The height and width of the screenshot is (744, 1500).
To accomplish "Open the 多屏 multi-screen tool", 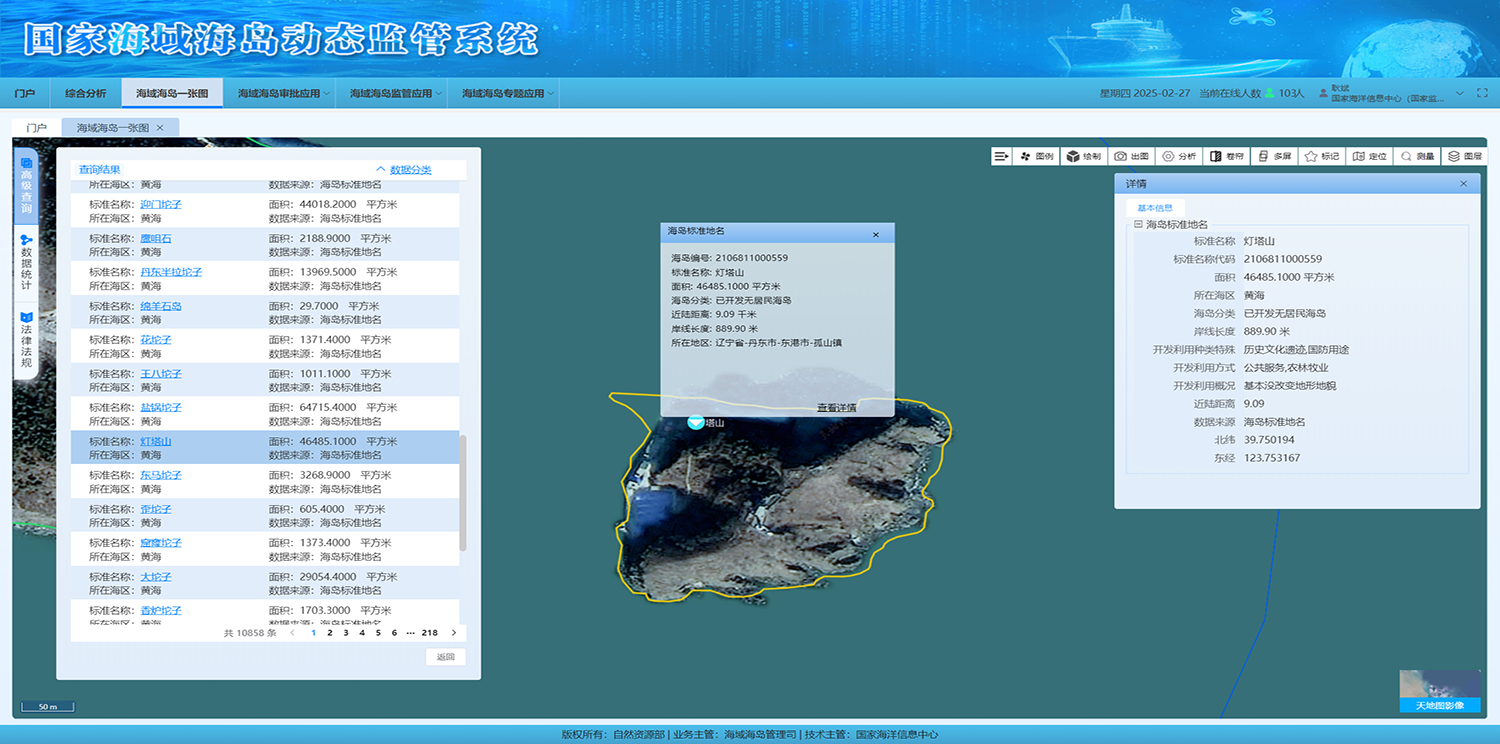I will click(x=1275, y=156).
